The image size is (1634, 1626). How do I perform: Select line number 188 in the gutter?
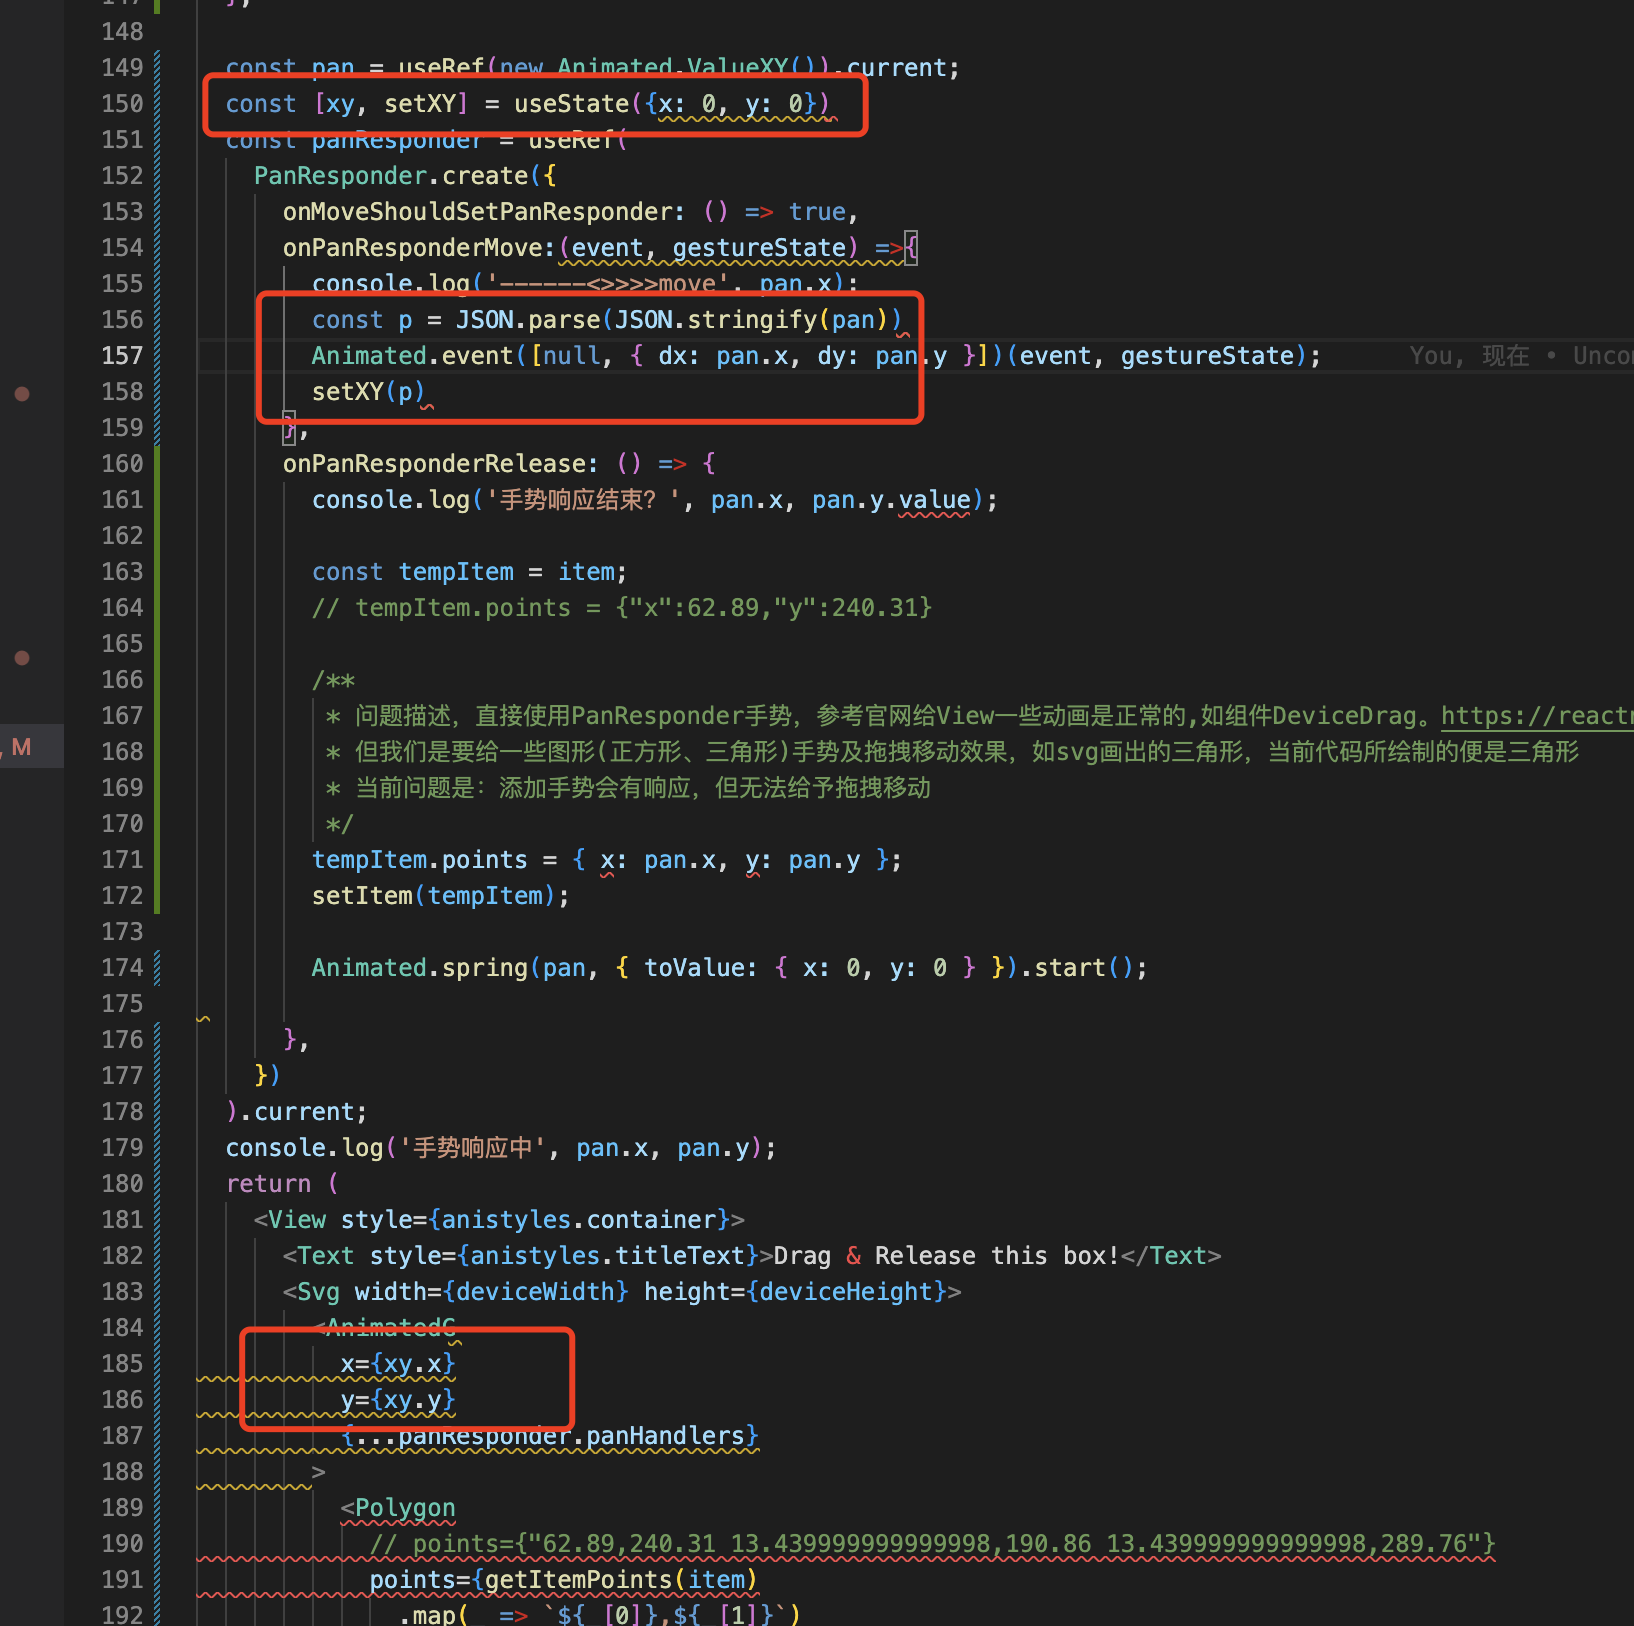122,1472
